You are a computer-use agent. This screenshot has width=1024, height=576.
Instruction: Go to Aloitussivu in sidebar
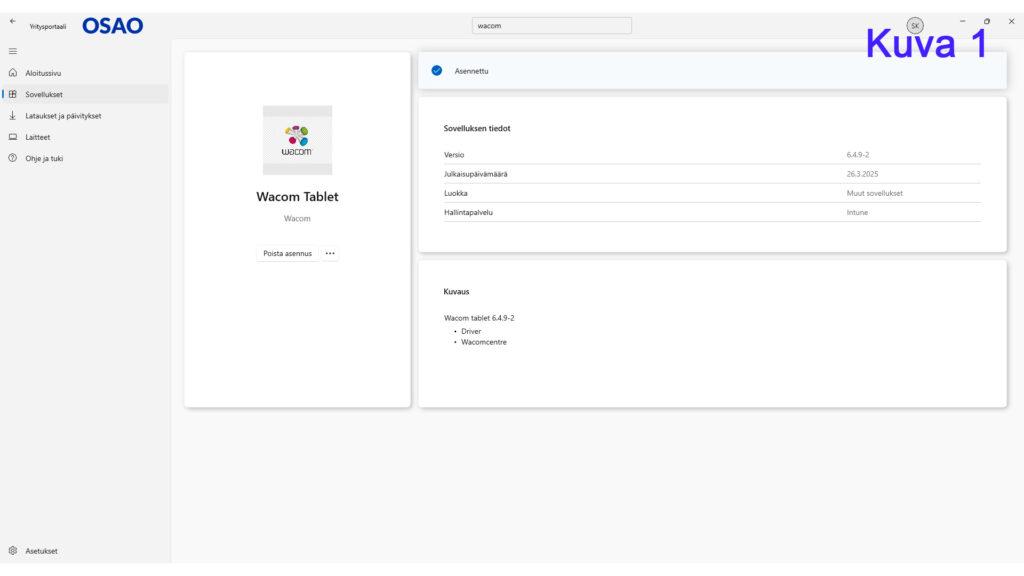43,73
